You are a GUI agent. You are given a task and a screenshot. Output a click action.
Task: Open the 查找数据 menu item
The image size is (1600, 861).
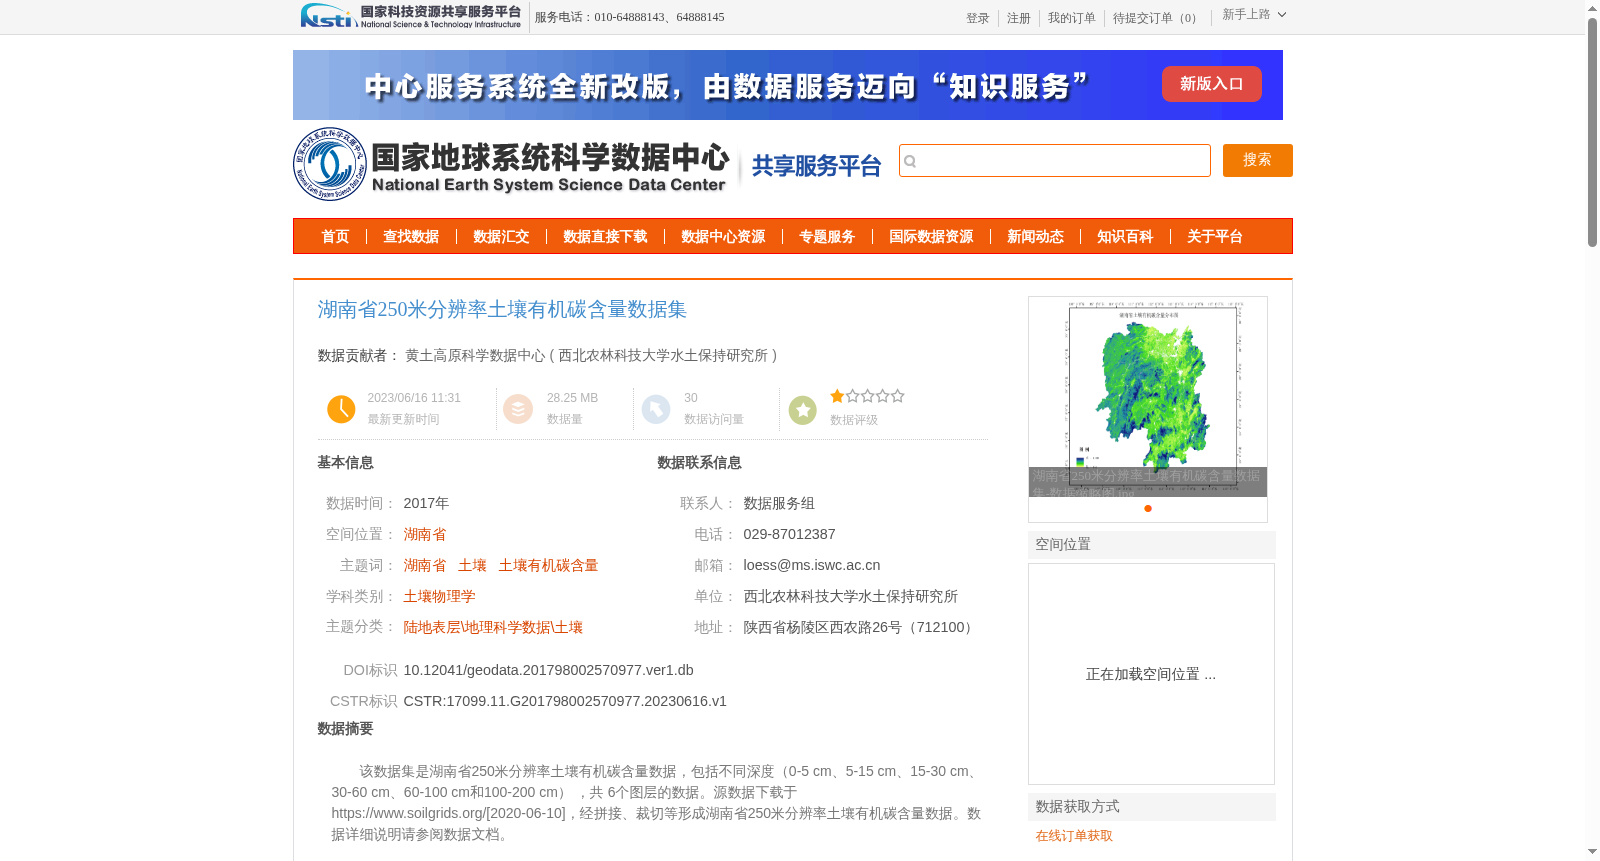tap(411, 237)
